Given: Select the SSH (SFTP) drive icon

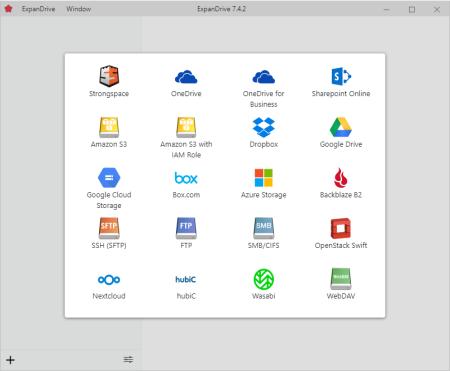Looking at the screenshot, I should point(109,228).
